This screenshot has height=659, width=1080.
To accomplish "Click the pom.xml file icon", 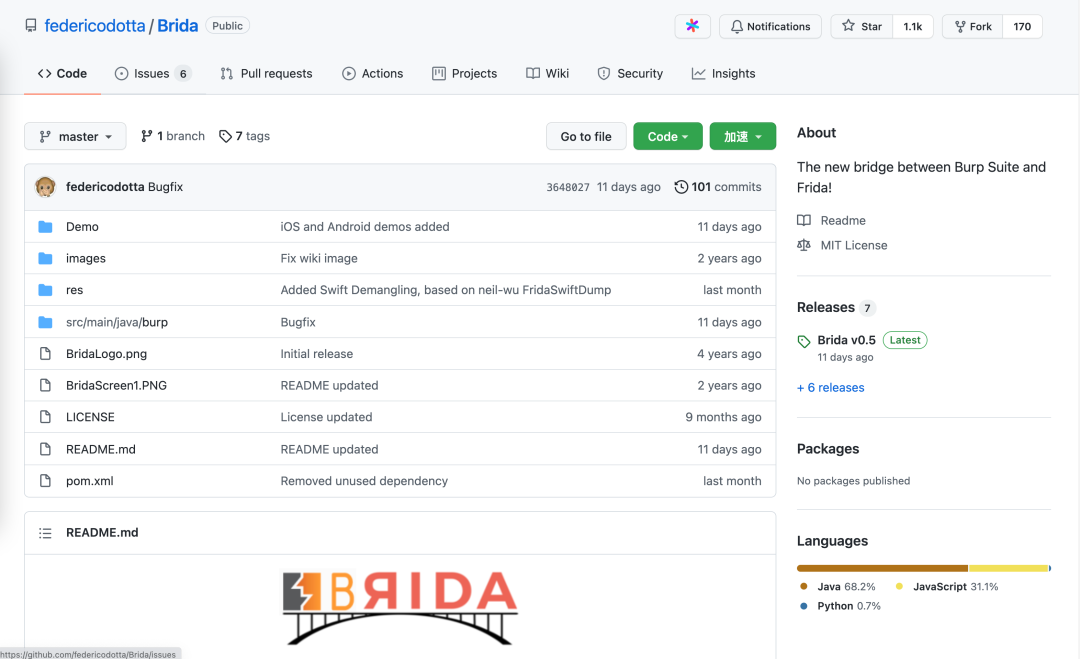I will (x=45, y=481).
